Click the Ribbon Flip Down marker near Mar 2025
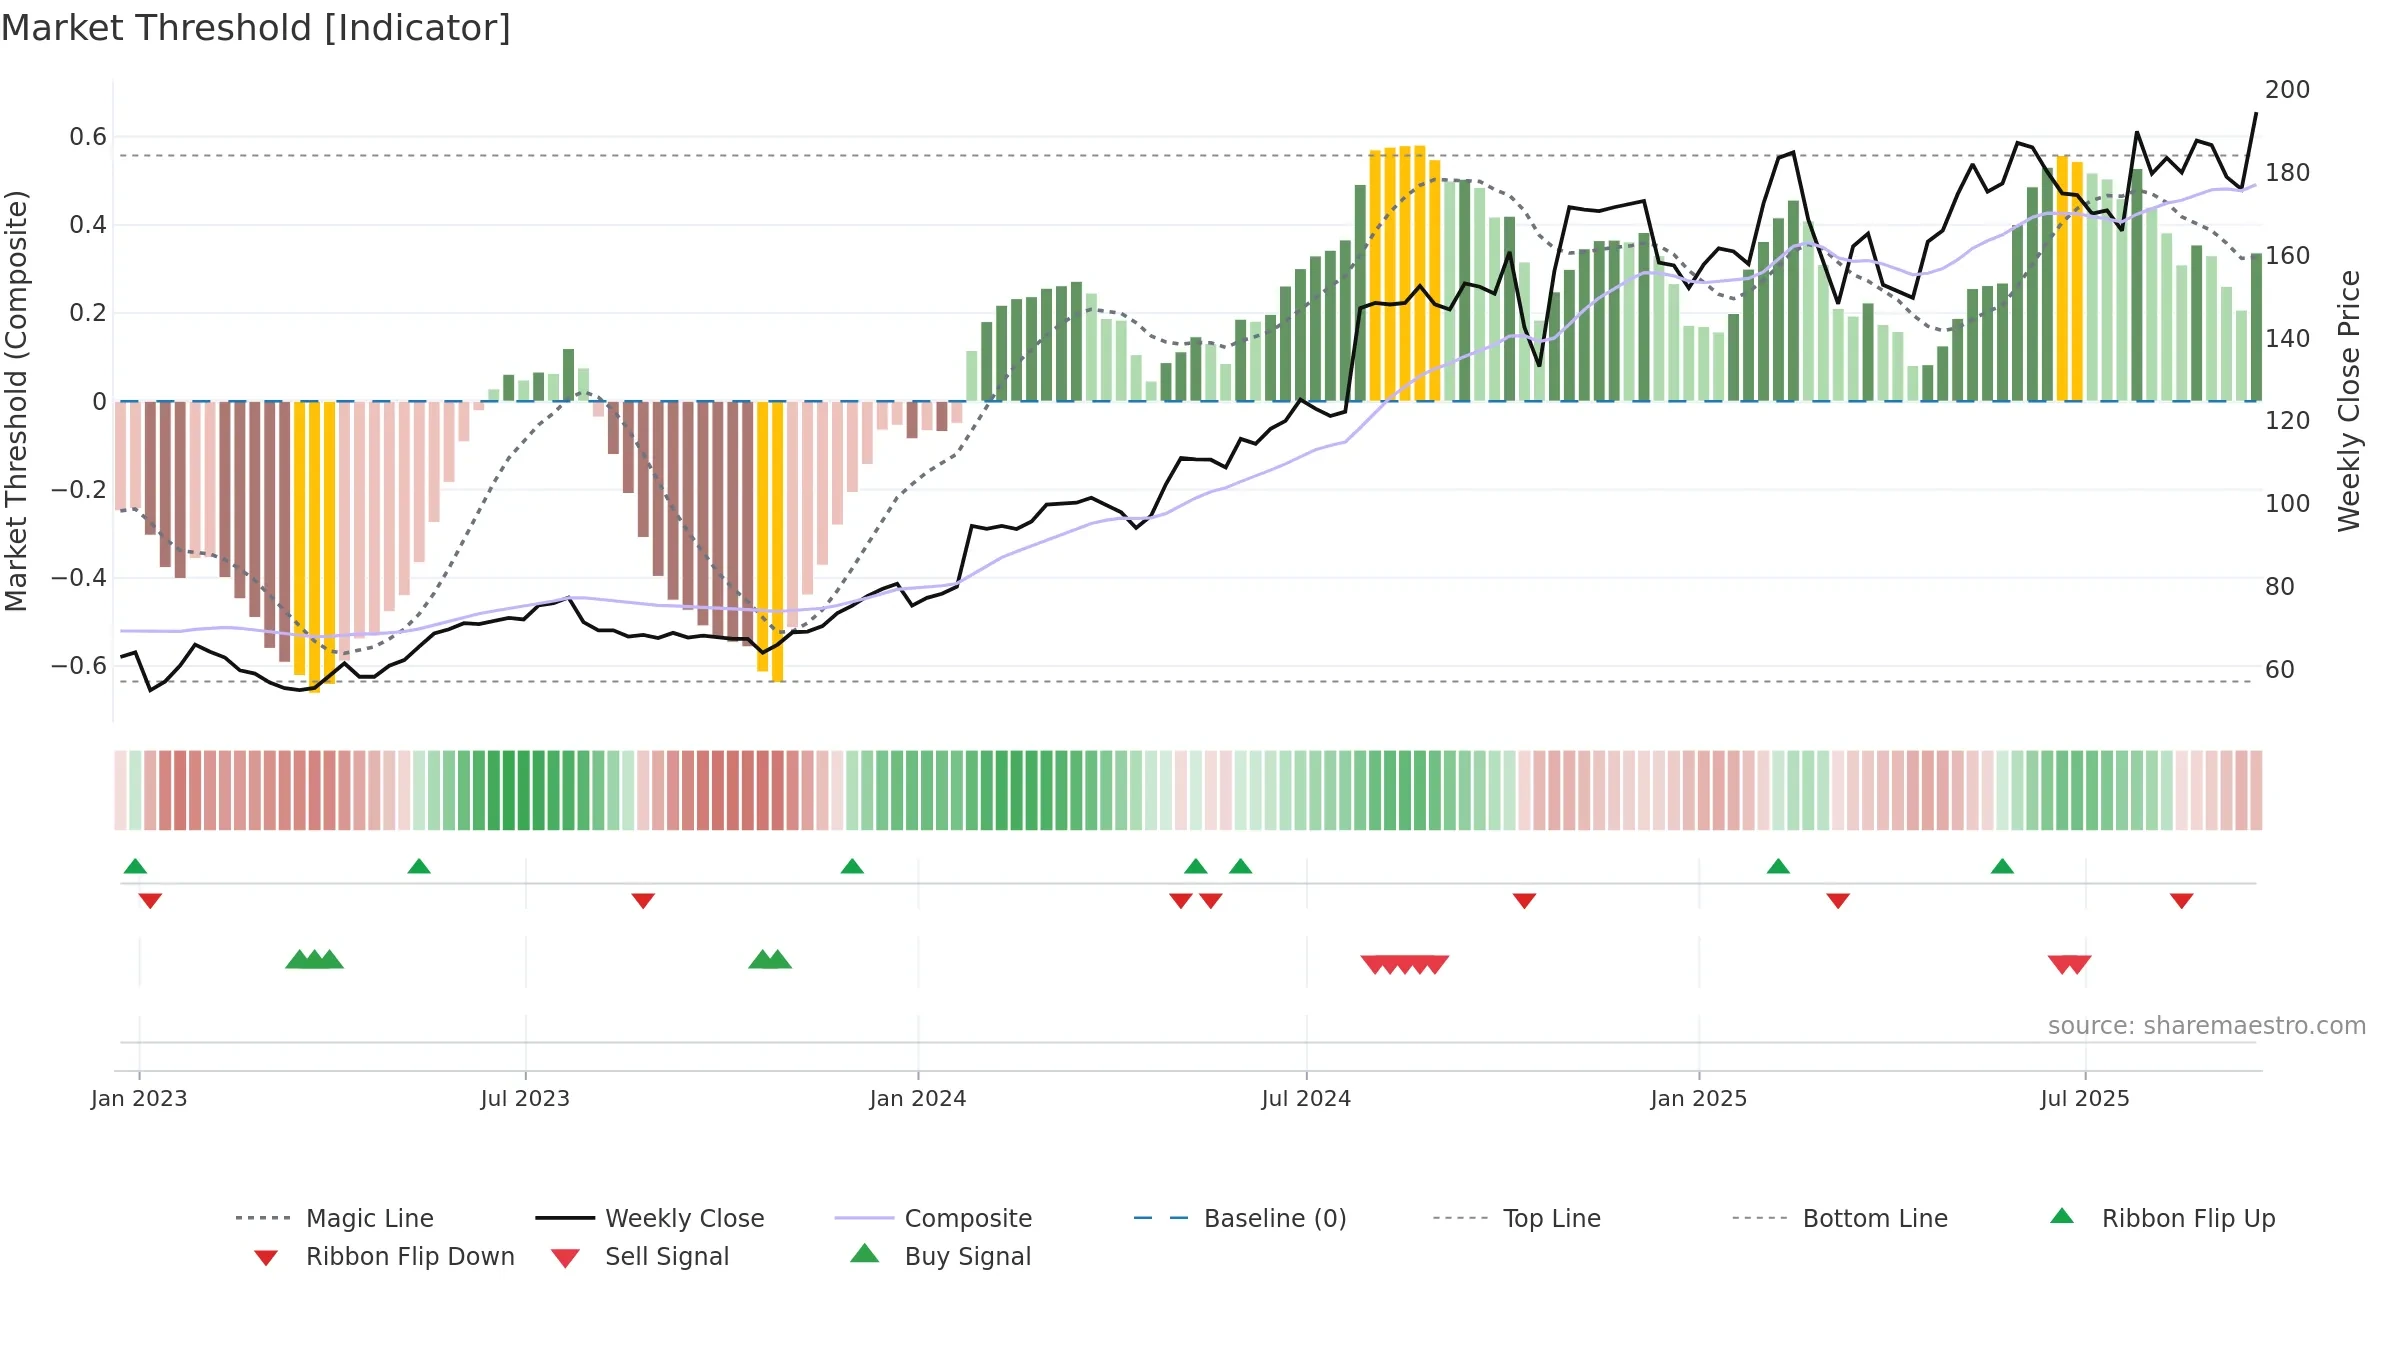 tap(1838, 901)
